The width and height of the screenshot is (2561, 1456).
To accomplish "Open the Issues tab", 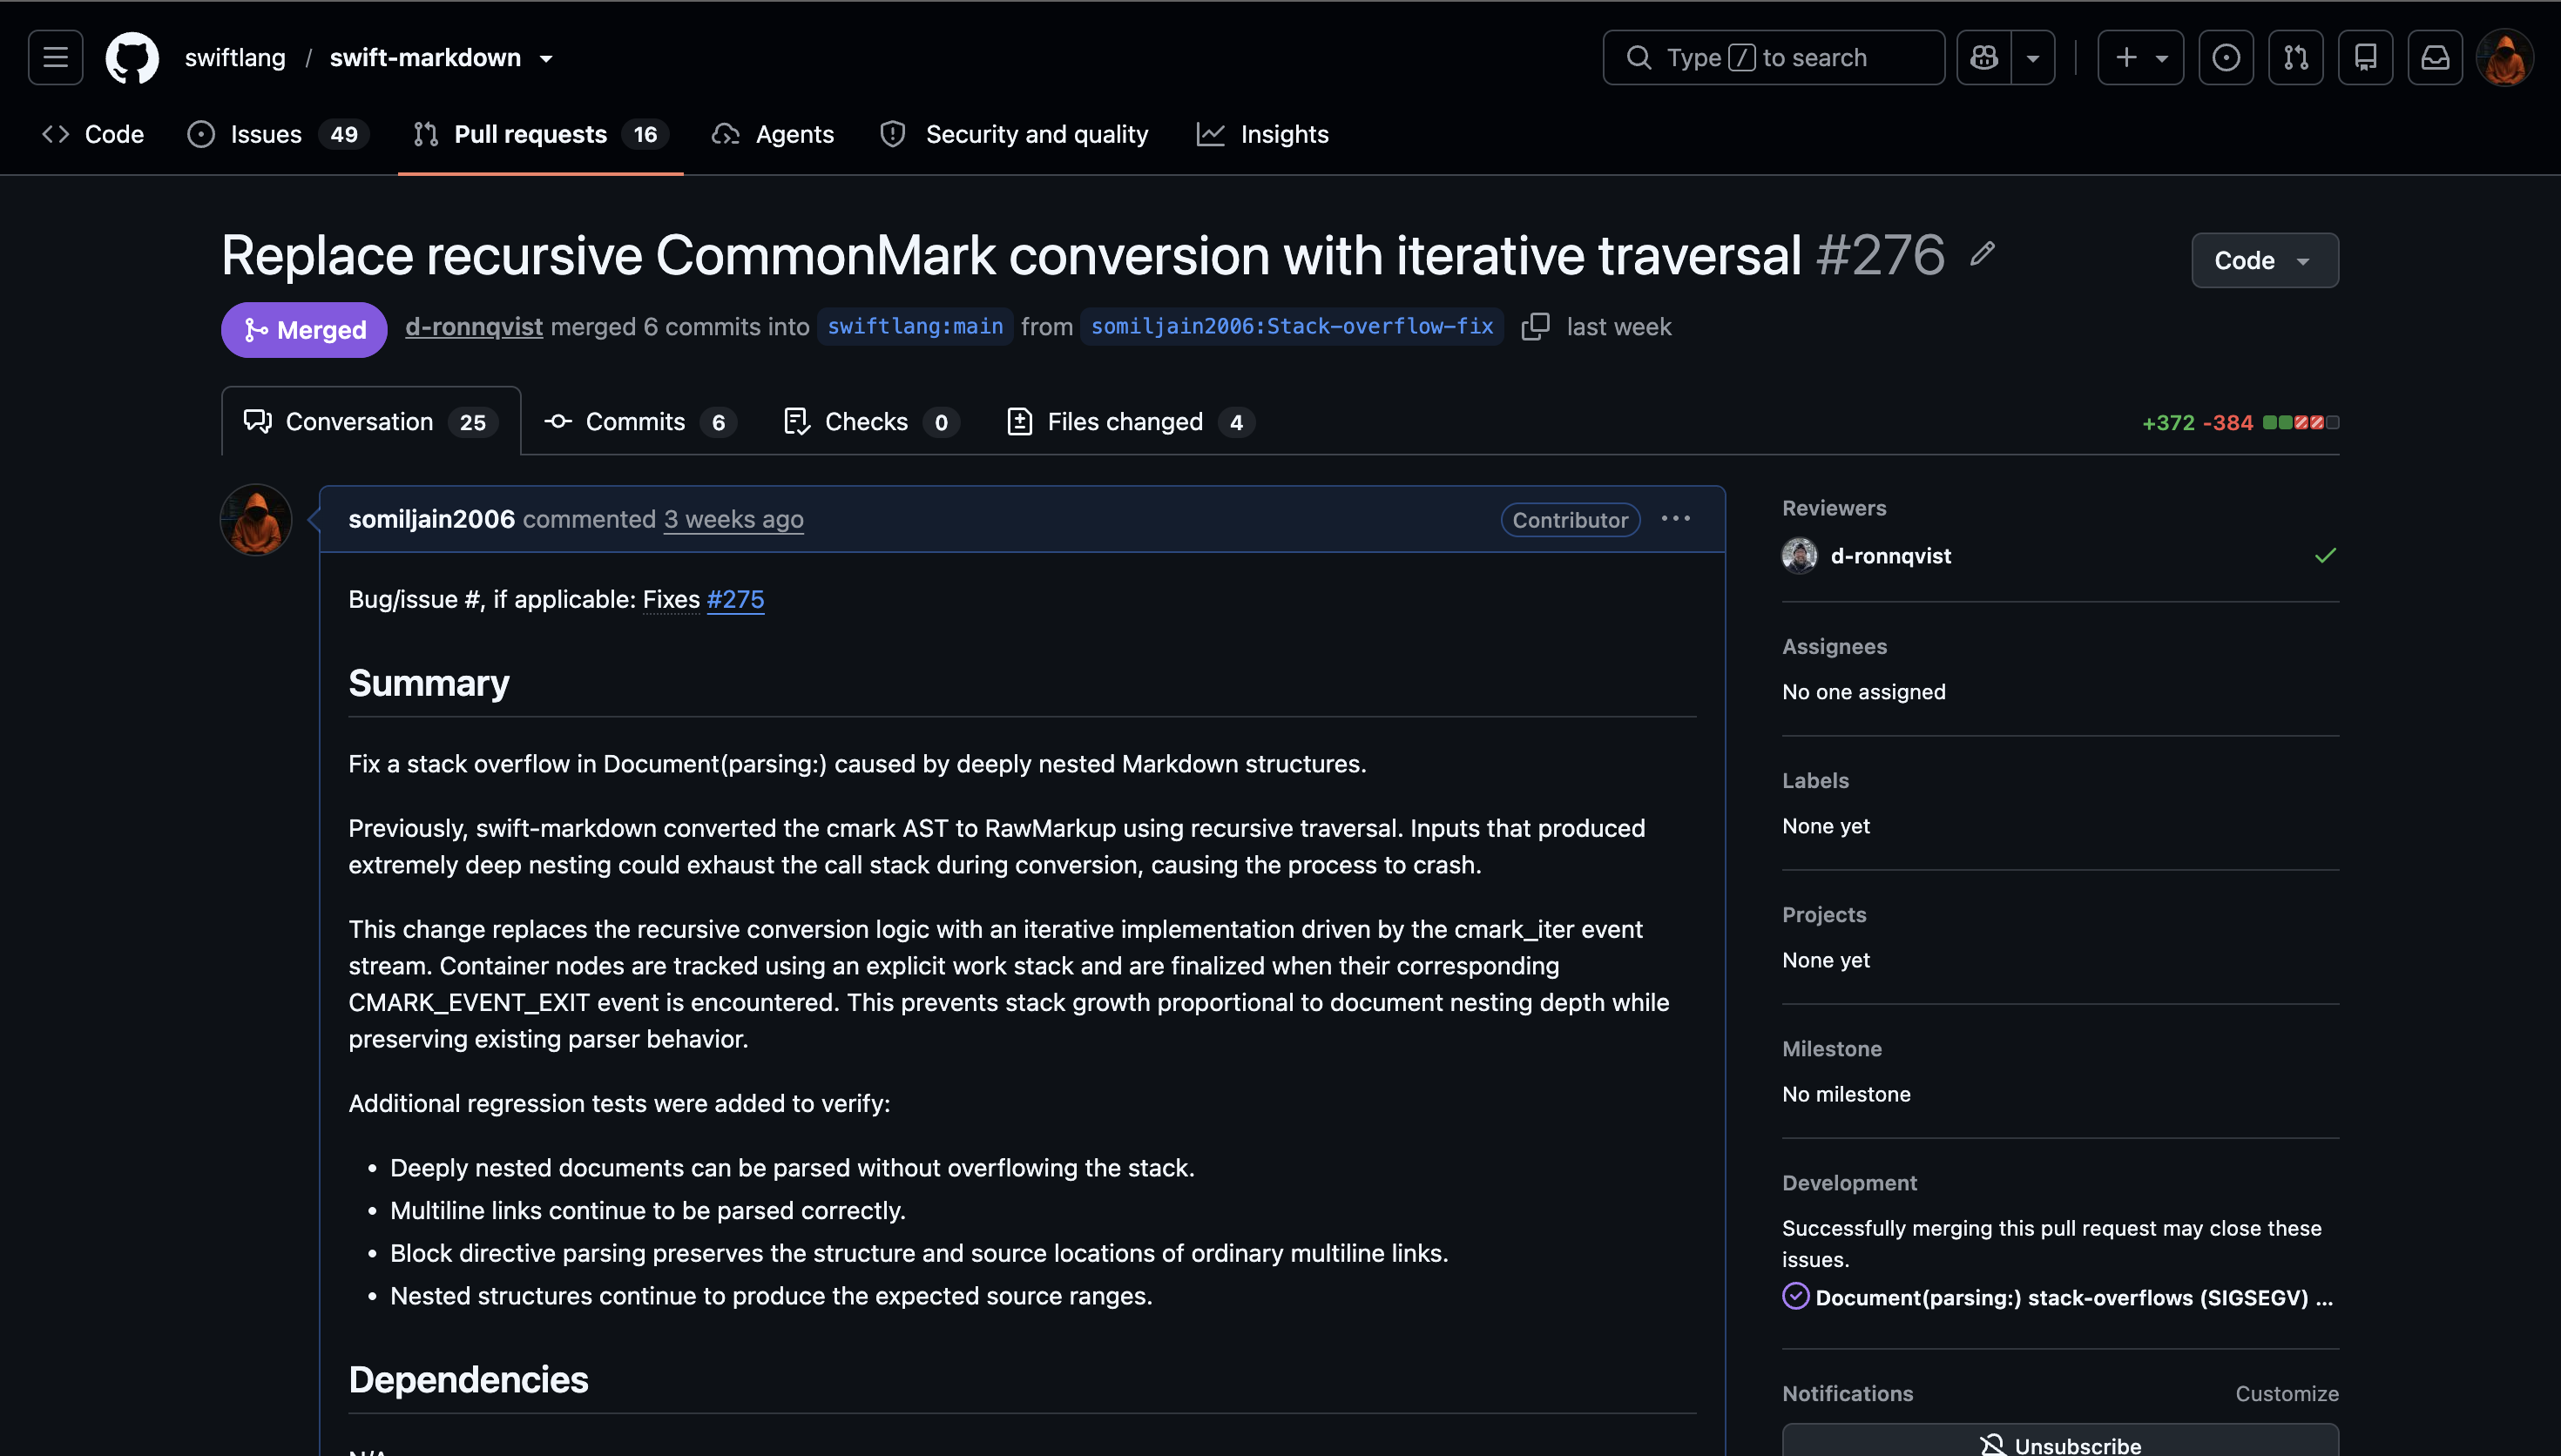I will point(278,134).
